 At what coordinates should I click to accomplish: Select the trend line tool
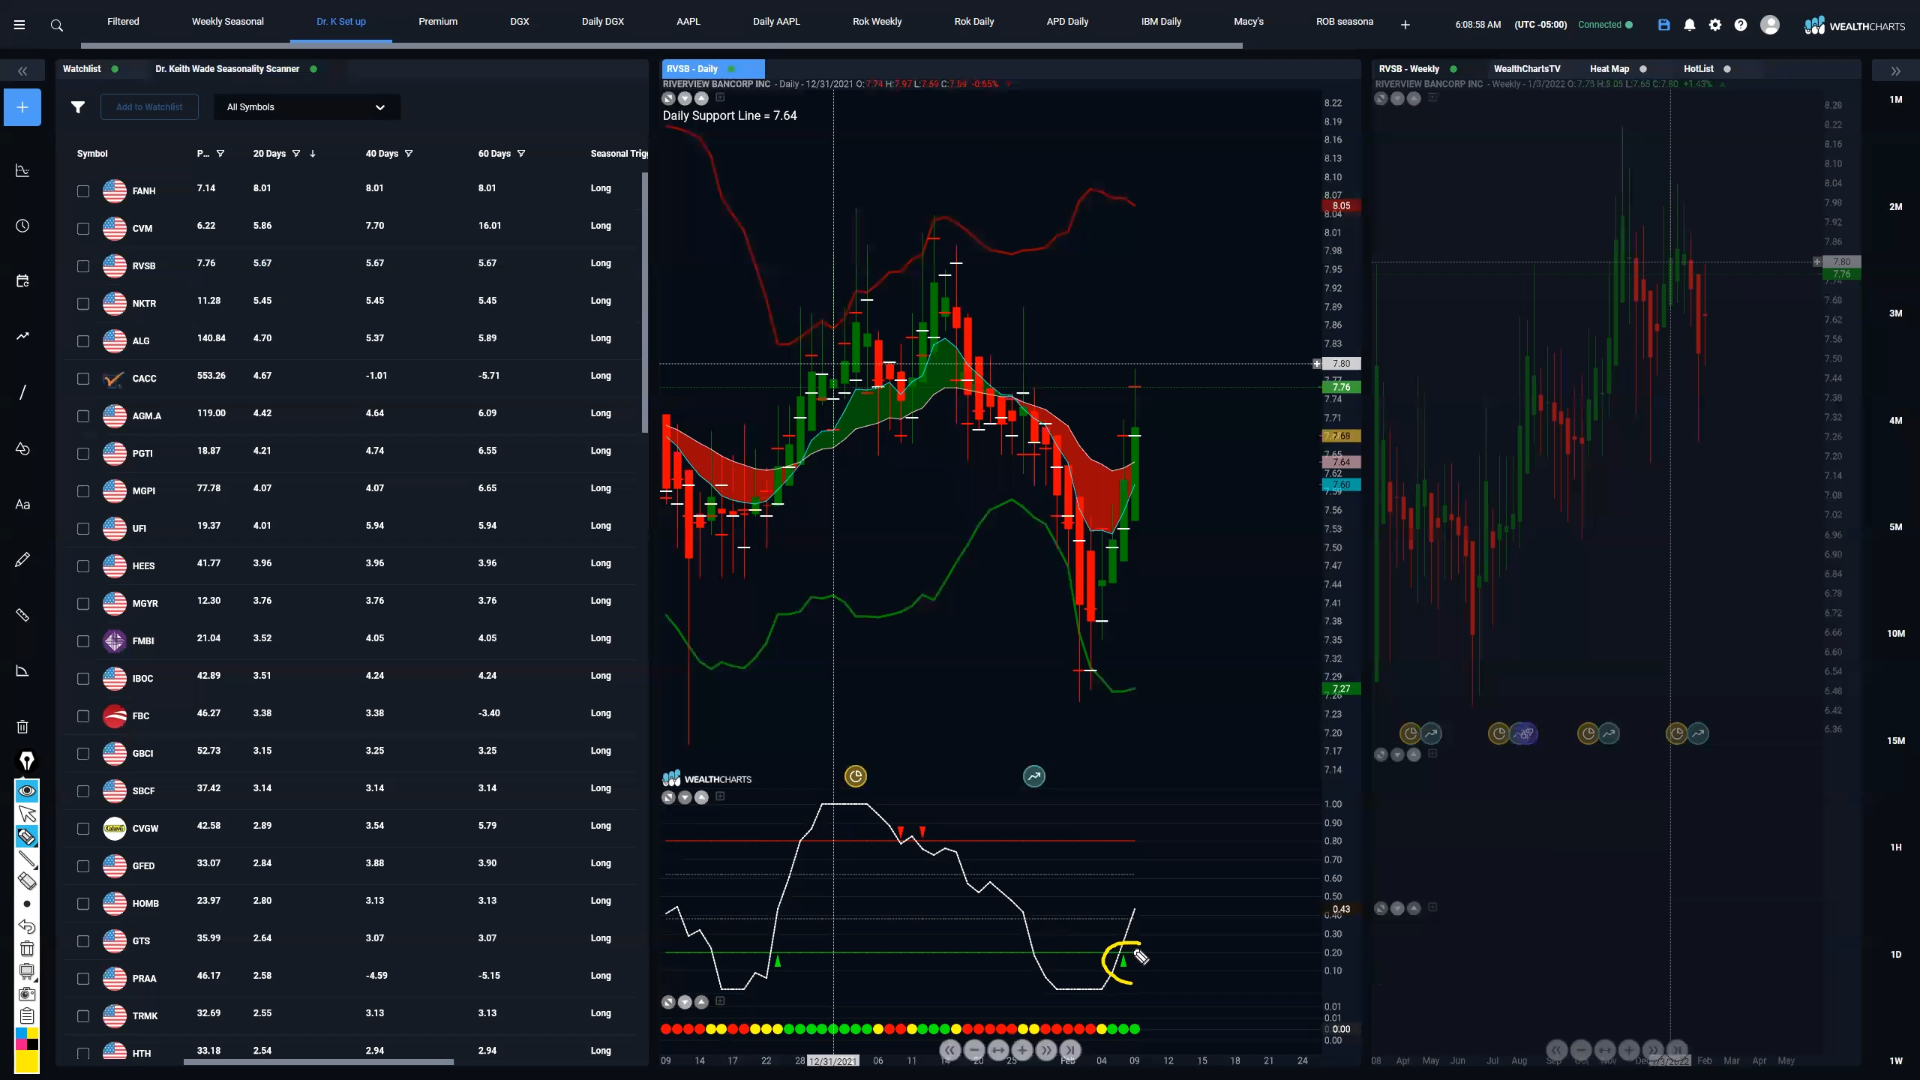[22, 392]
